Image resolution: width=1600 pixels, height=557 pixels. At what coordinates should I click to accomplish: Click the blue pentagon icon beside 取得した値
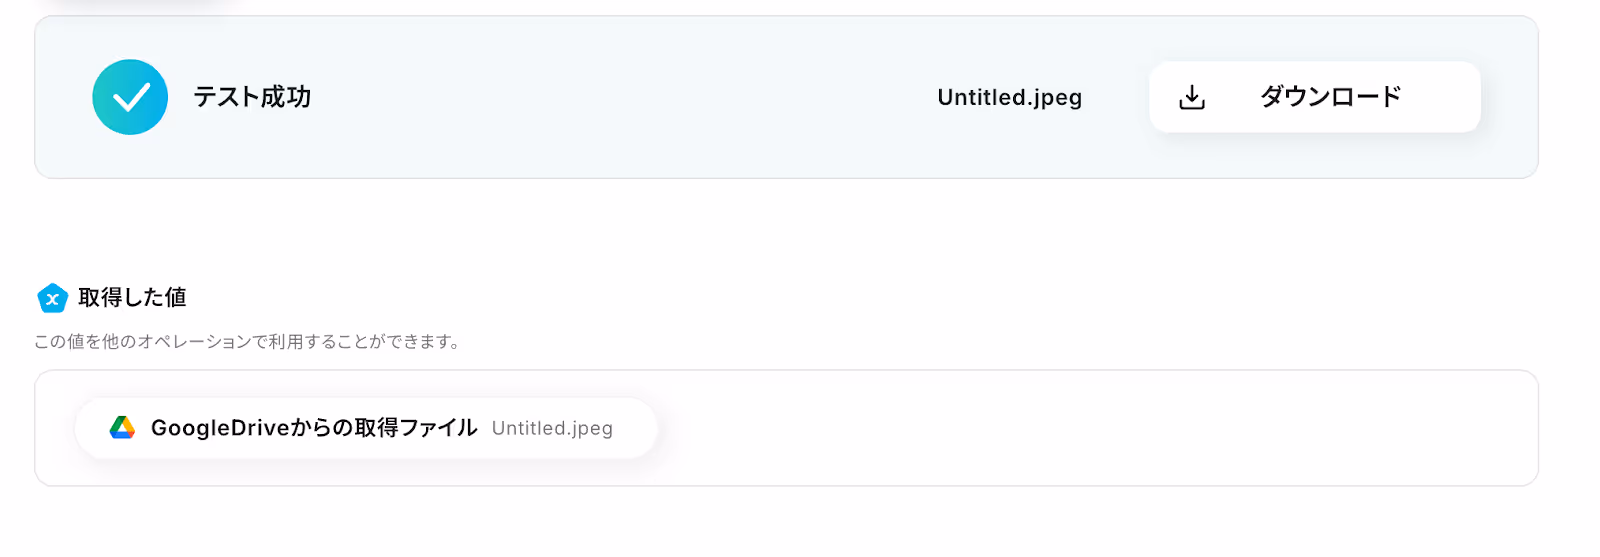pyautogui.click(x=52, y=298)
